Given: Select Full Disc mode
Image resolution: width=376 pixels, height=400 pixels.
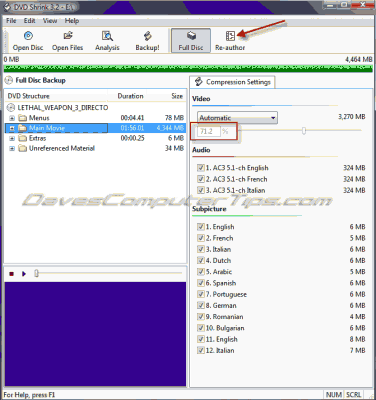Looking at the screenshot, I should point(191,41).
